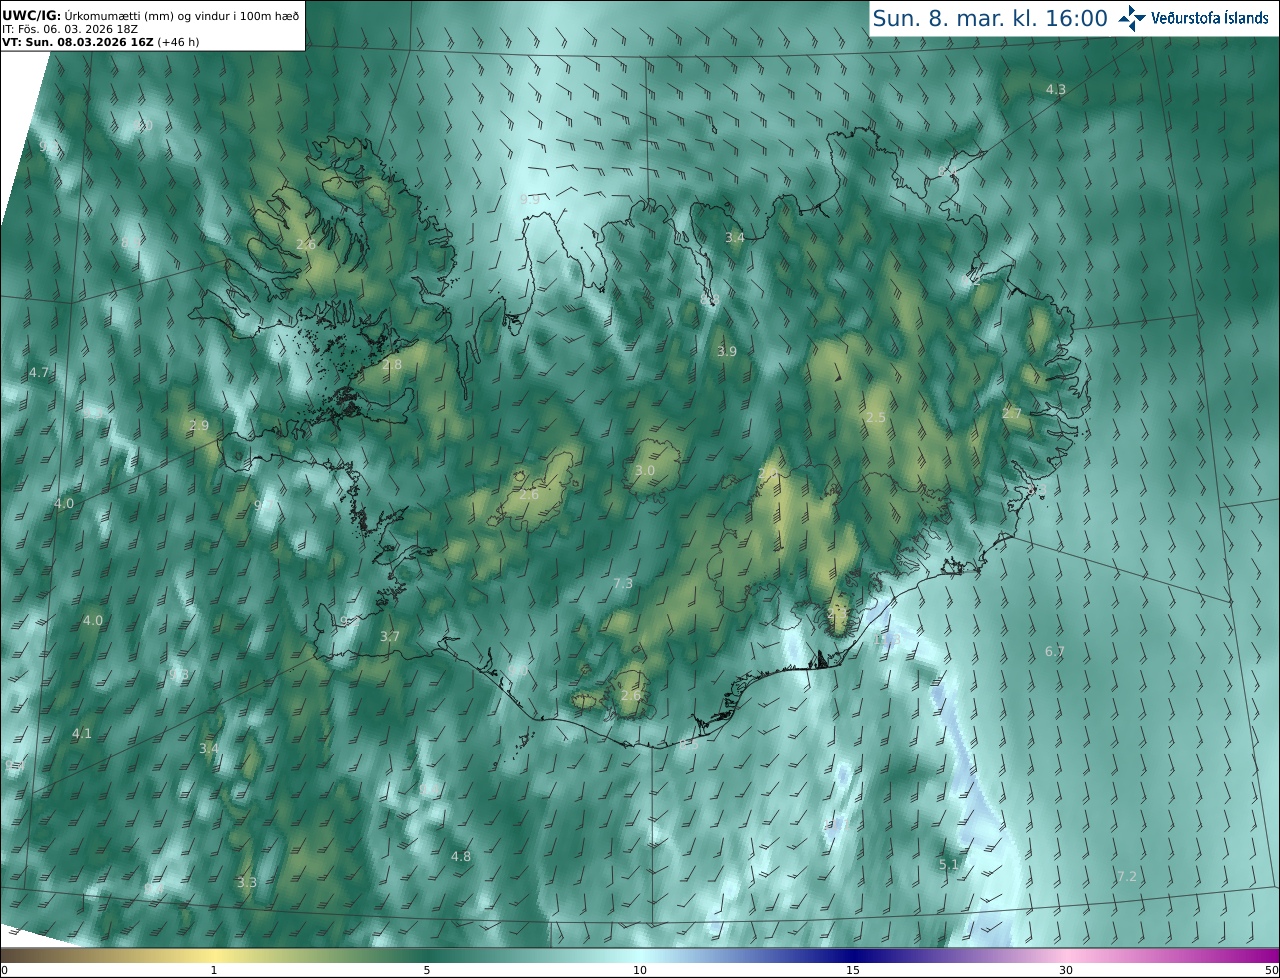Click the map value 4.8

(460, 856)
